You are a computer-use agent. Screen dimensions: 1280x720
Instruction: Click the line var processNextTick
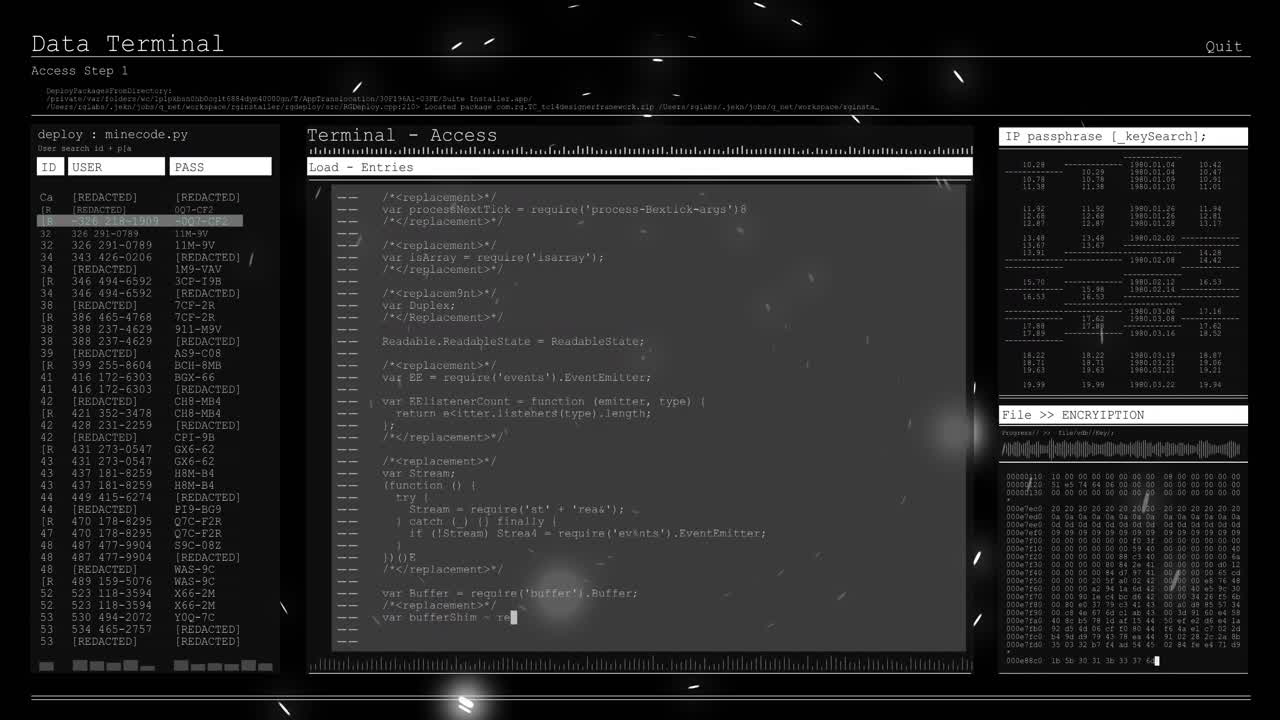(x=564, y=209)
